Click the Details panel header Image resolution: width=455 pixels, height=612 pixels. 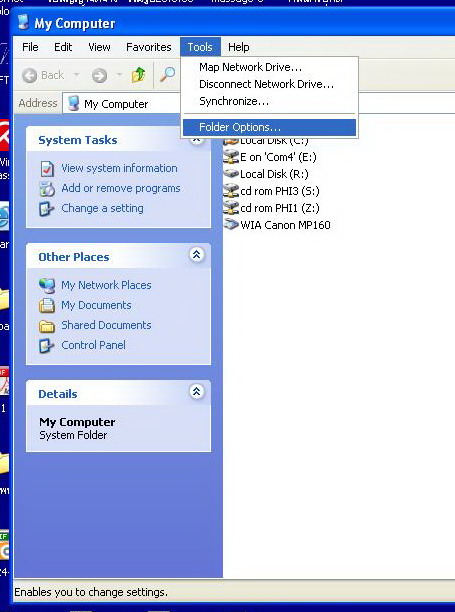[119, 393]
